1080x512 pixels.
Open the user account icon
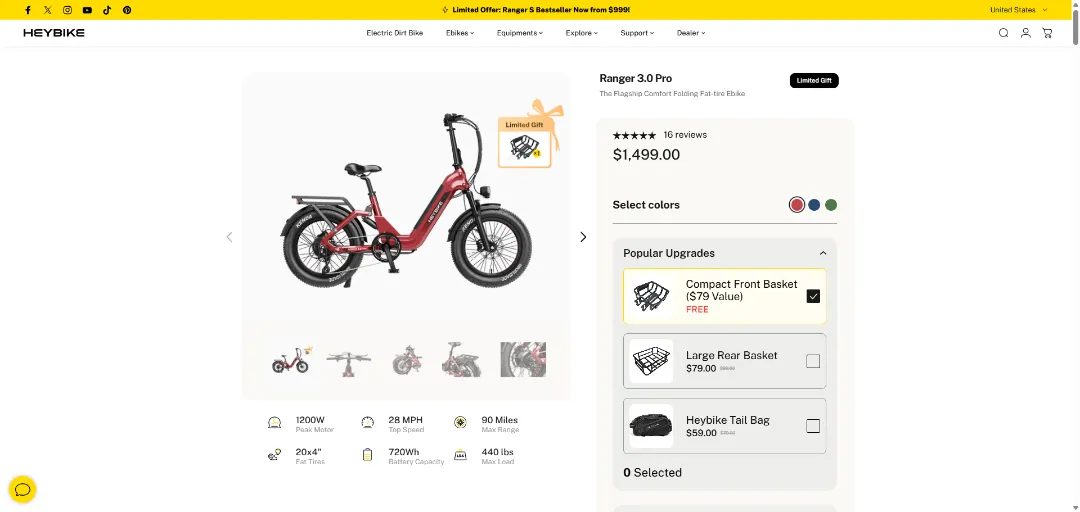point(1025,33)
